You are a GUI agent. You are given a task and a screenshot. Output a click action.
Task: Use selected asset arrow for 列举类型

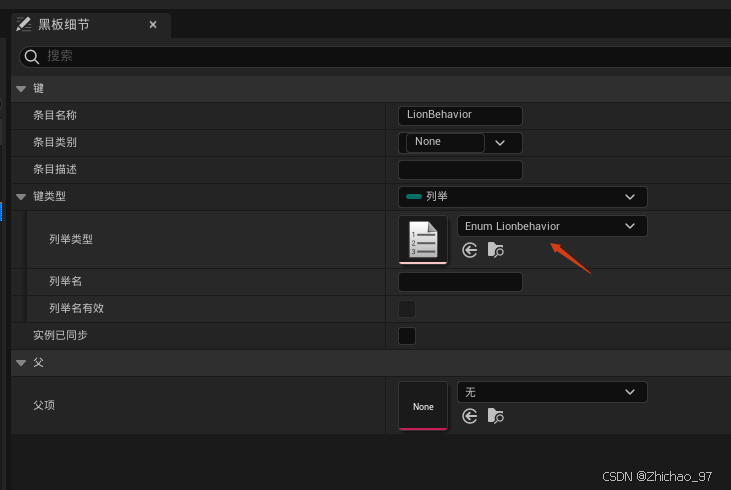[469, 250]
